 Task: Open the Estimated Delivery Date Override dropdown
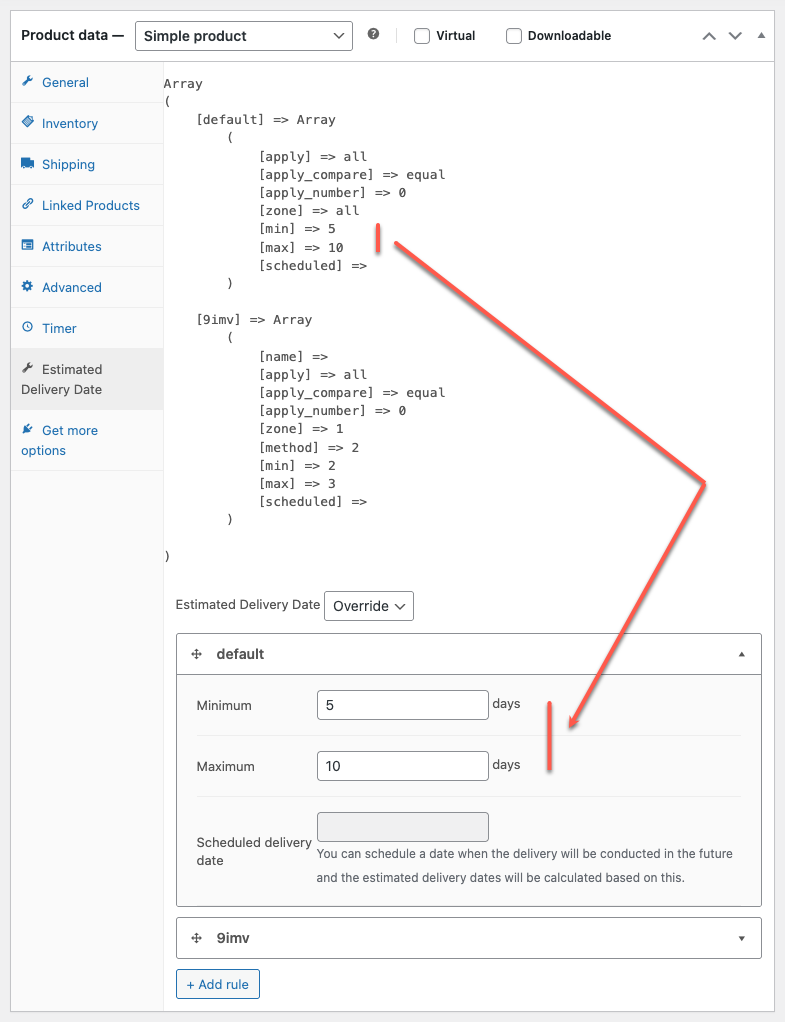click(368, 606)
